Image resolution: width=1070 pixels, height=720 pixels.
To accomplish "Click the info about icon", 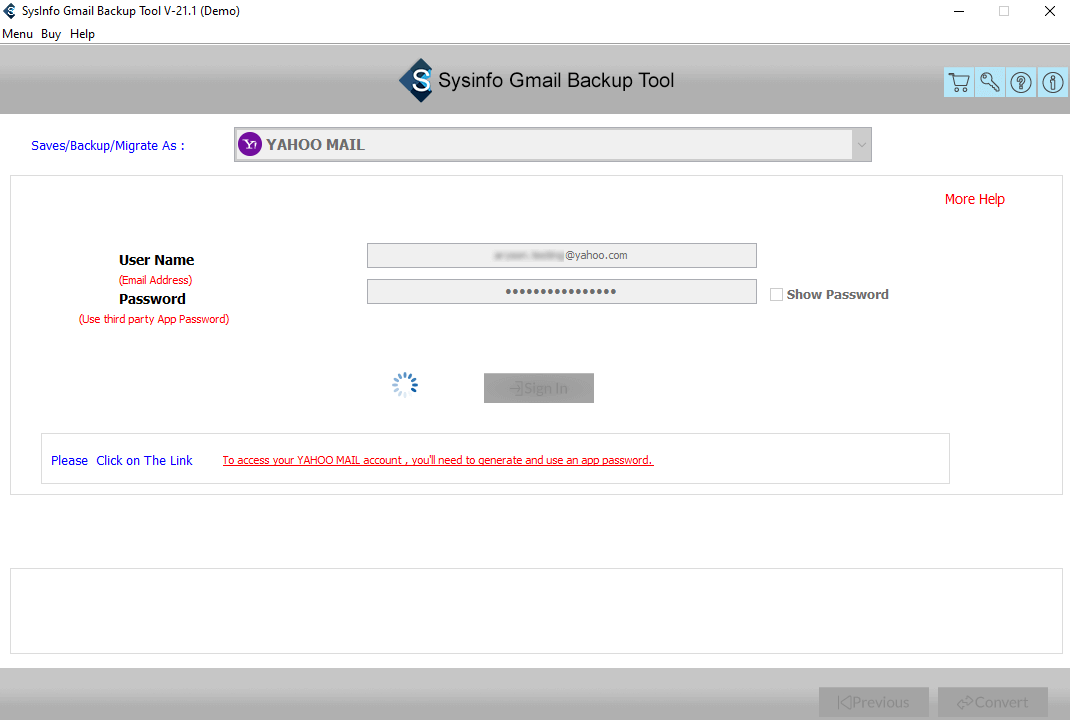I will pyautogui.click(x=1052, y=83).
